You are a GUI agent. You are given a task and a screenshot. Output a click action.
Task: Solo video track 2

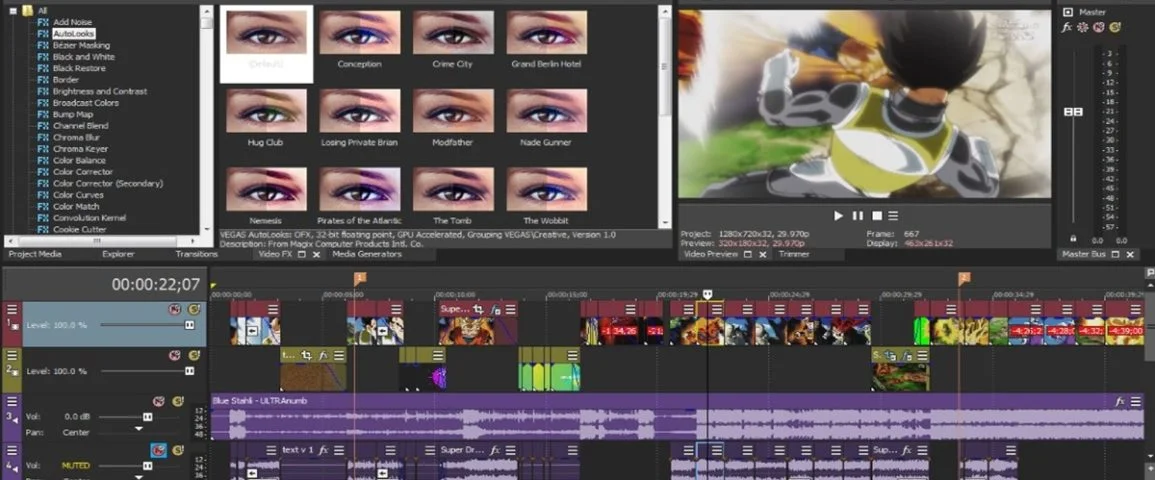(x=194, y=356)
